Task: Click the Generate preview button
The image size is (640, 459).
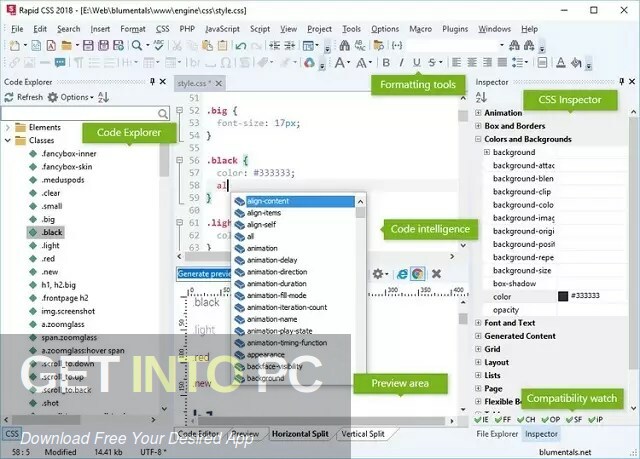Action: click(x=204, y=274)
